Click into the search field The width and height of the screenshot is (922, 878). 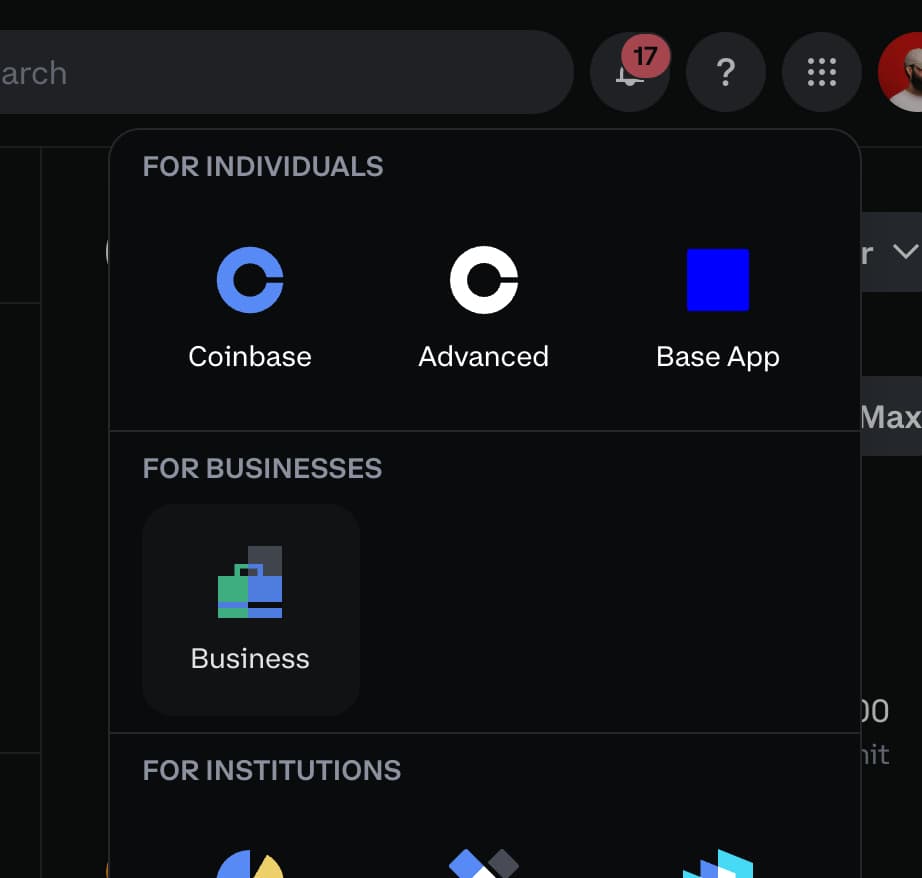point(280,72)
